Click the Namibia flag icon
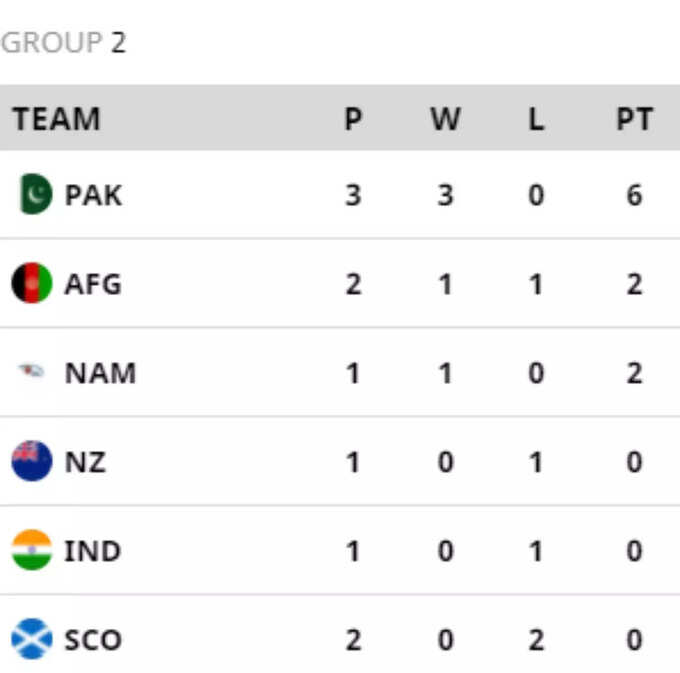 point(31,371)
